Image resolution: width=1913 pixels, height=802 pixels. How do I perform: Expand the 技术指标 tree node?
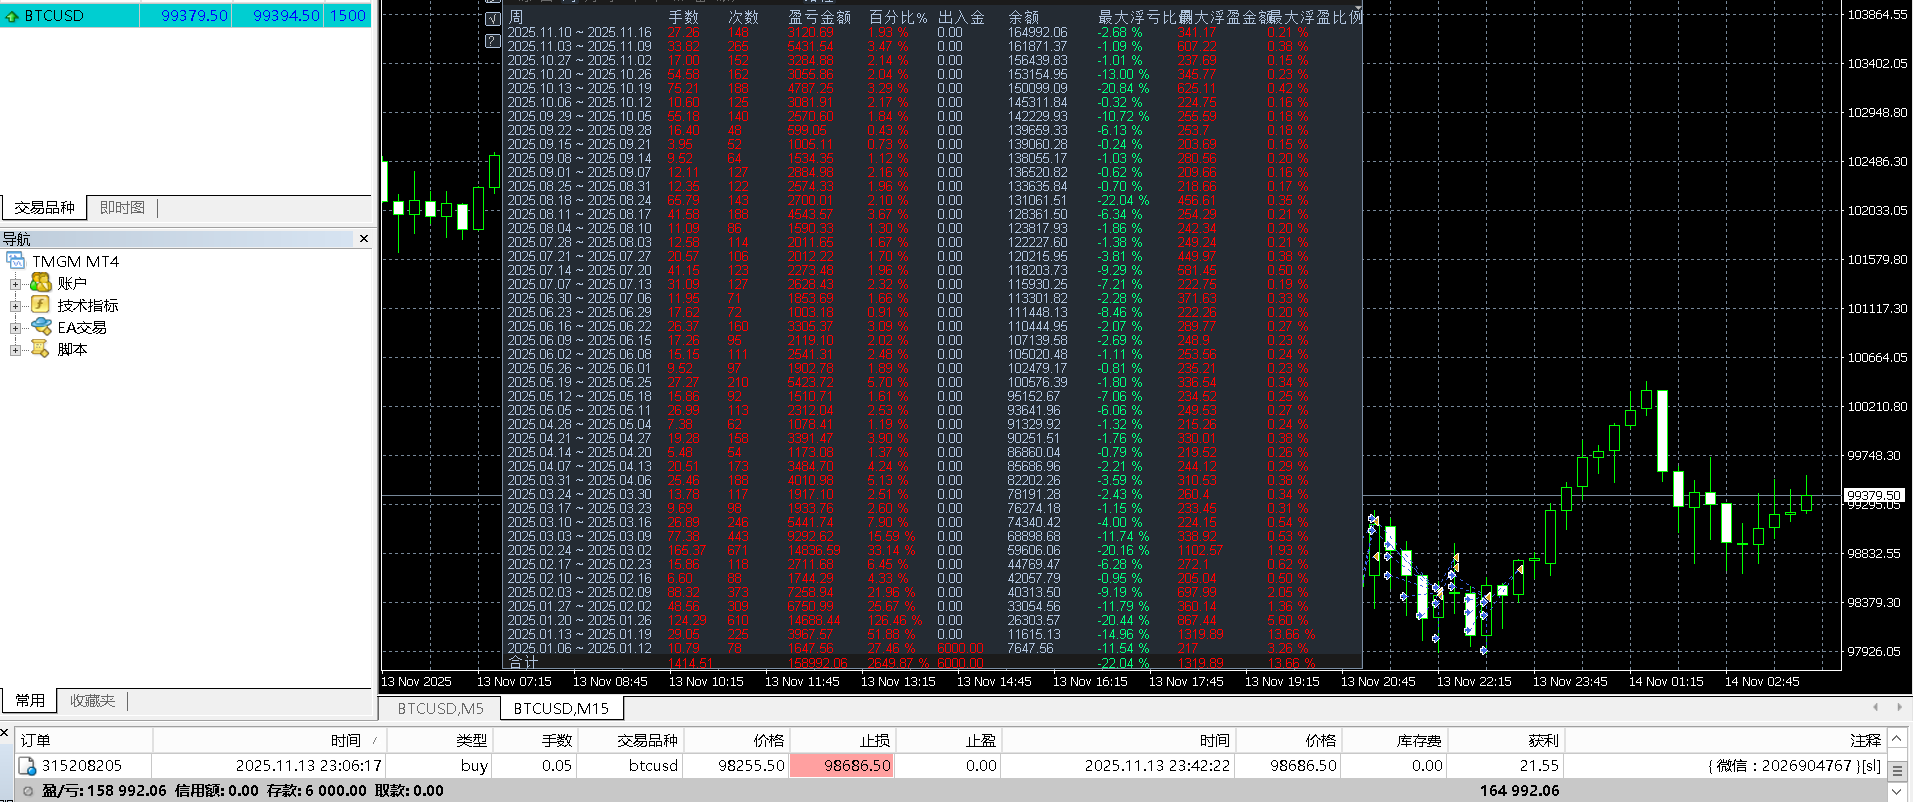tap(15, 306)
